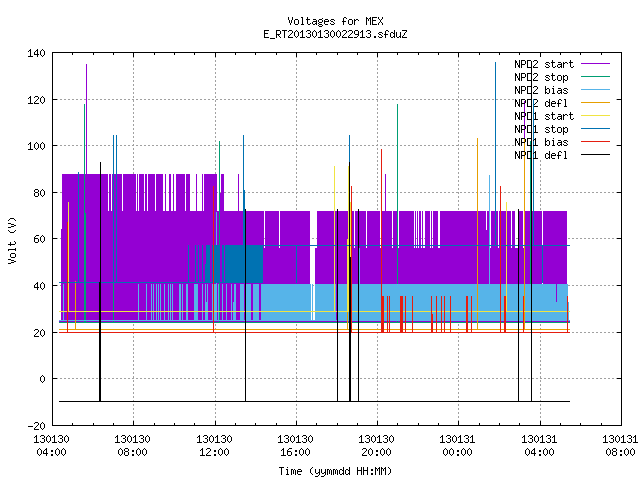Select the NPD1 defl legend label
The image size is (640, 480).
tap(541, 155)
